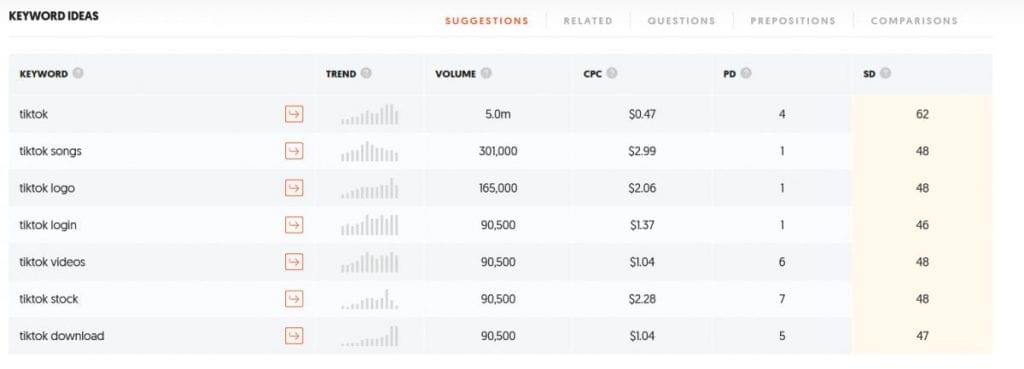
Task: Open the Prepositions tab
Action: 793,21
